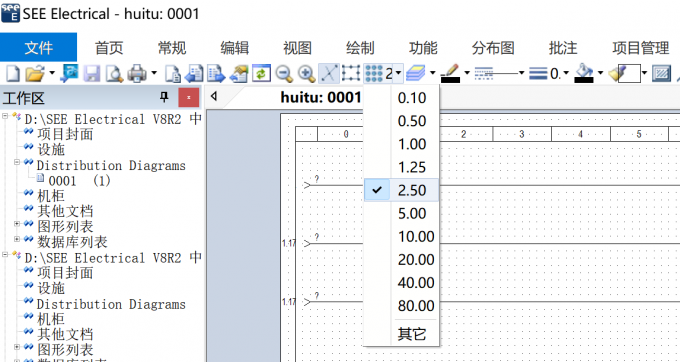Click the New document toolbar icon
The height and width of the screenshot is (362, 680).
tap(13, 74)
